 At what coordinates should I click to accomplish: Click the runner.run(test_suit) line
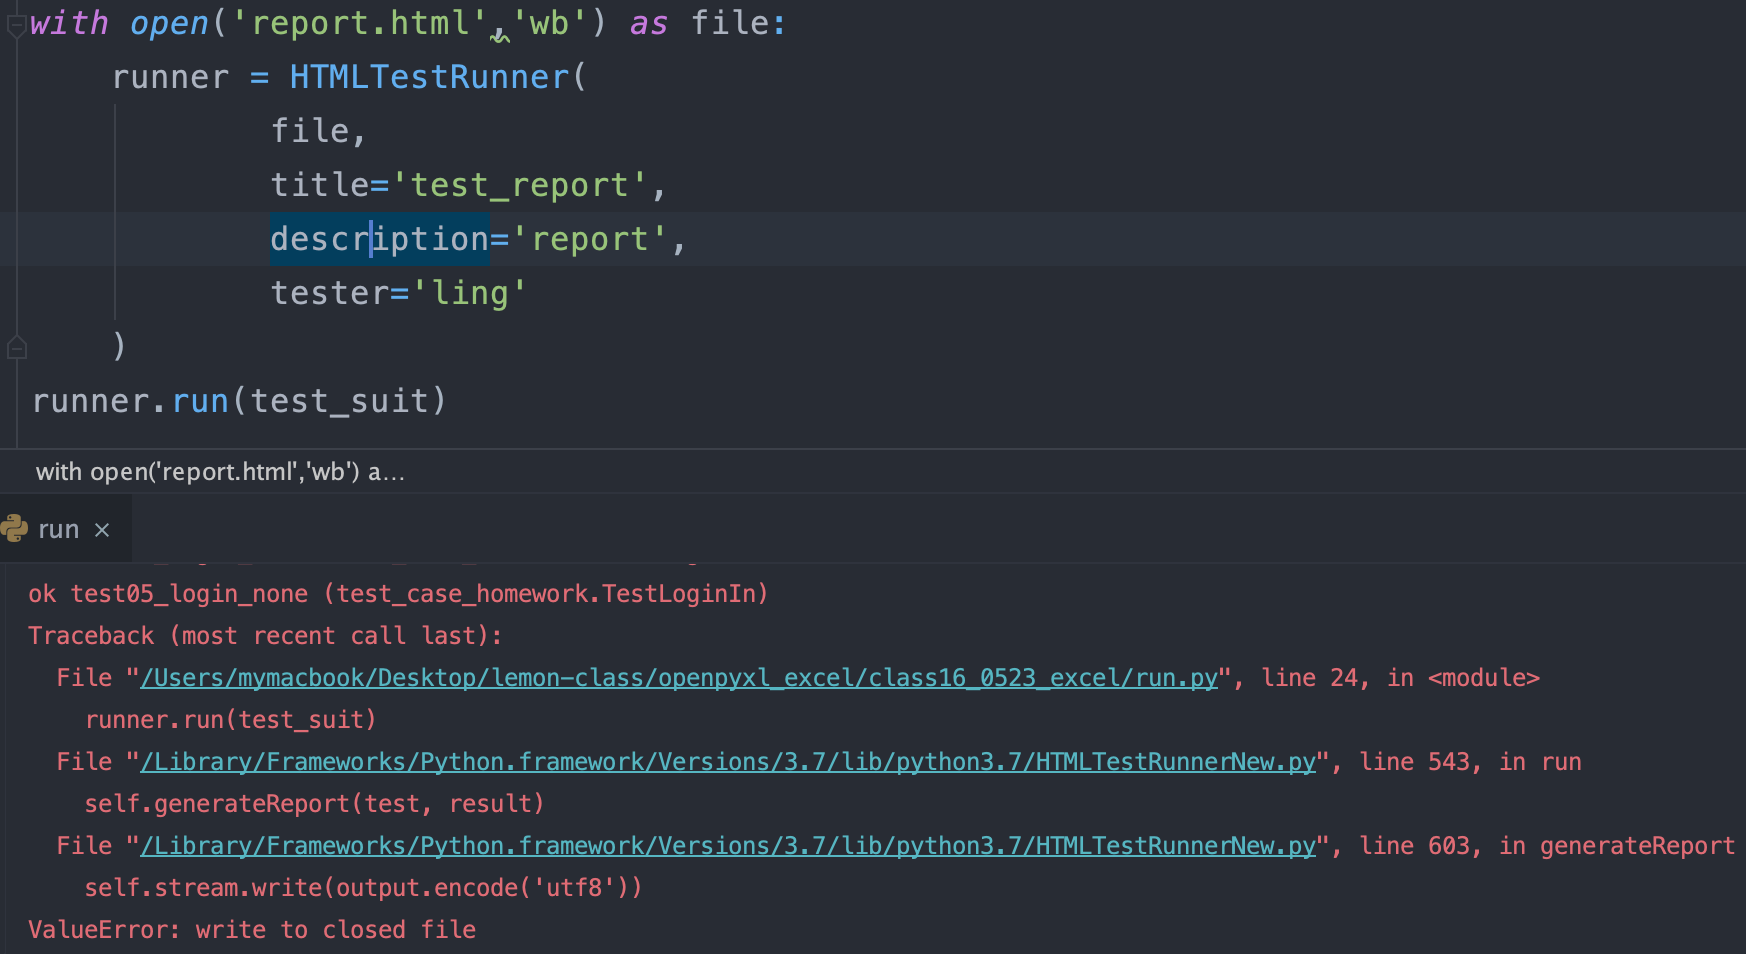coord(238,400)
